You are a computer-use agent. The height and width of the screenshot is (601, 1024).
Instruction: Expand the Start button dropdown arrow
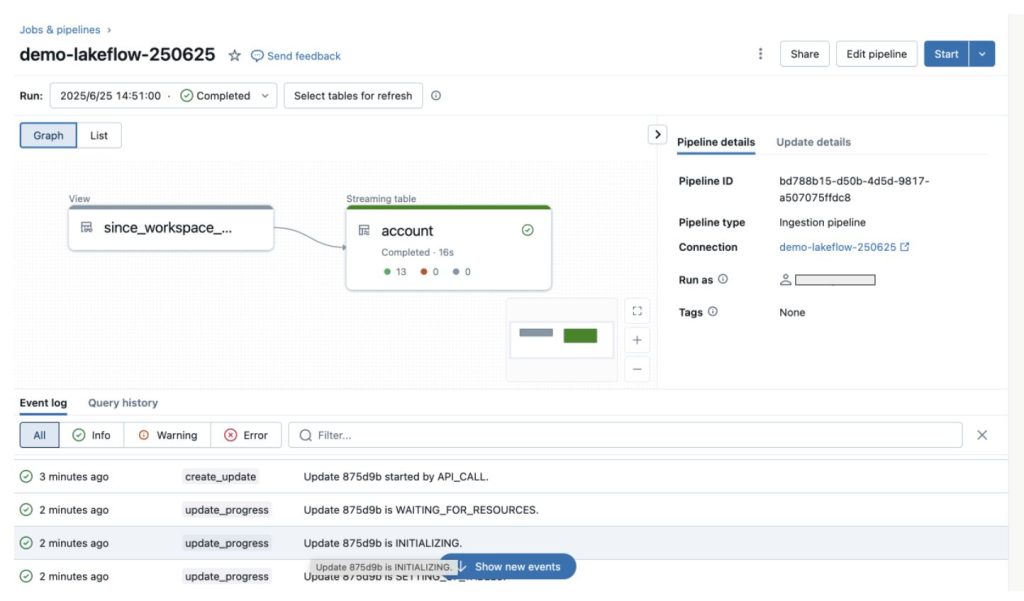pyautogui.click(x=984, y=54)
